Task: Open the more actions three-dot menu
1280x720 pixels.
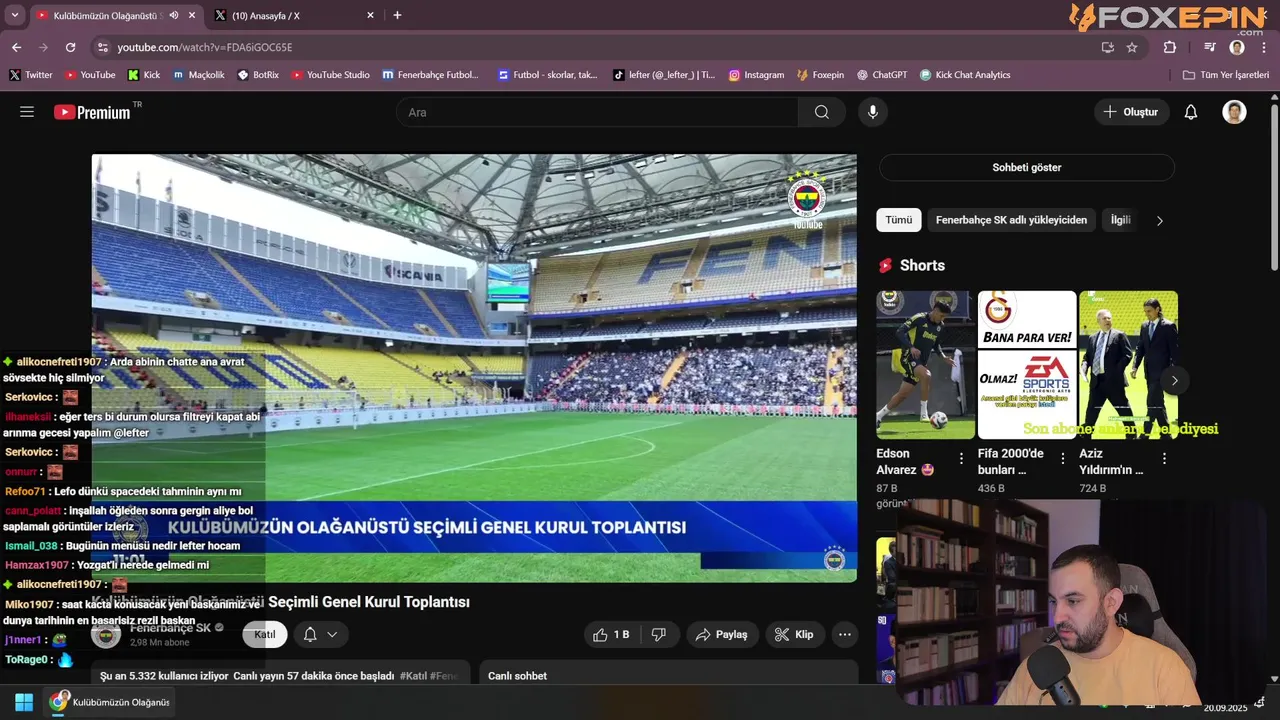Action: pyautogui.click(x=845, y=634)
